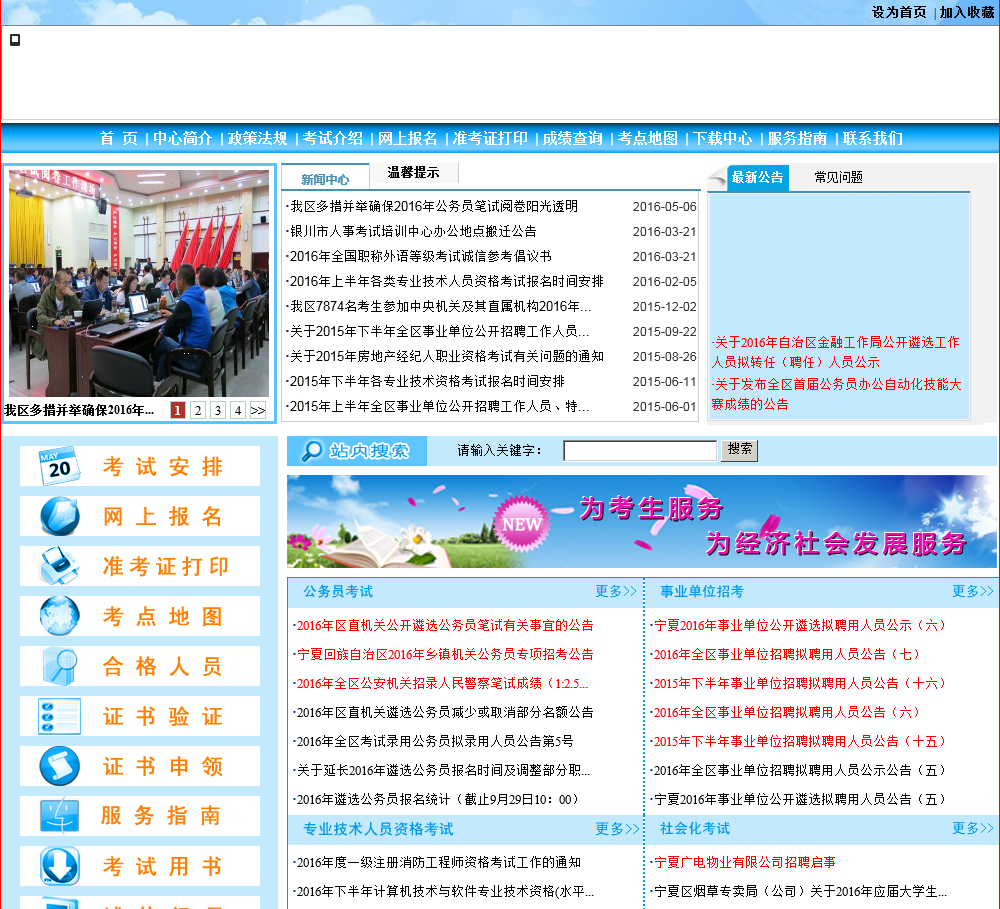Expand 更多>> for 社会化考试 section
The image size is (1000, 909).
pos(973,828)
